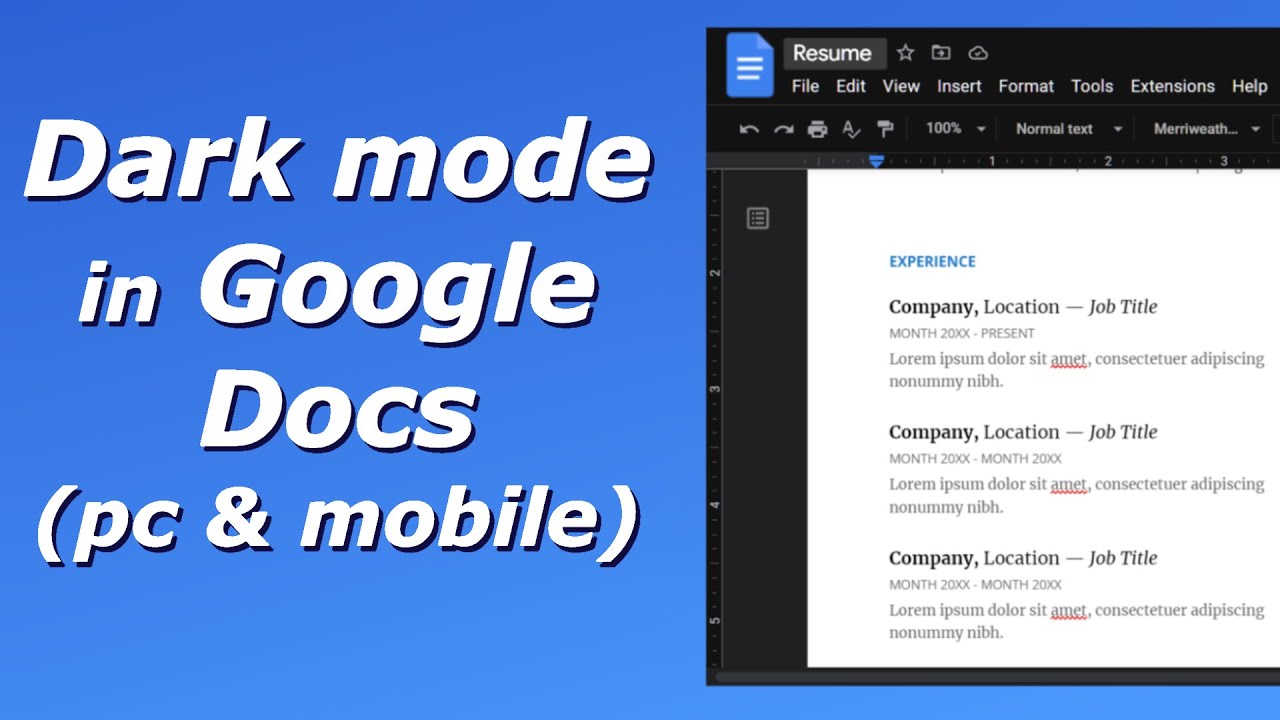Open the Tools menu
This screenshot has height=720, width=1280.
[1092, 86]
